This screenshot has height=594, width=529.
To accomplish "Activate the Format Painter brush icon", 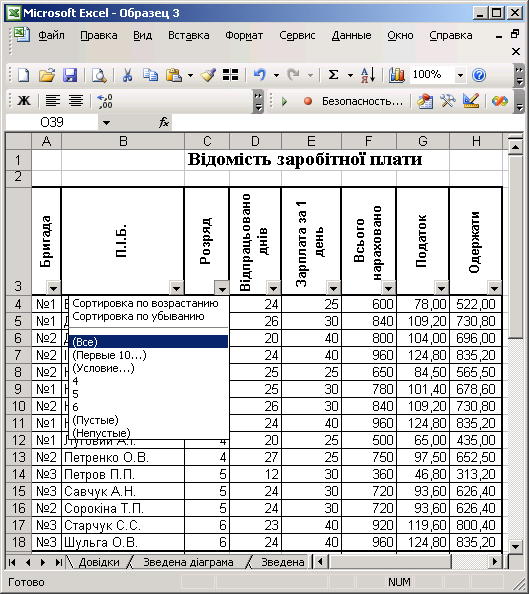I will (x=208, y=75).
